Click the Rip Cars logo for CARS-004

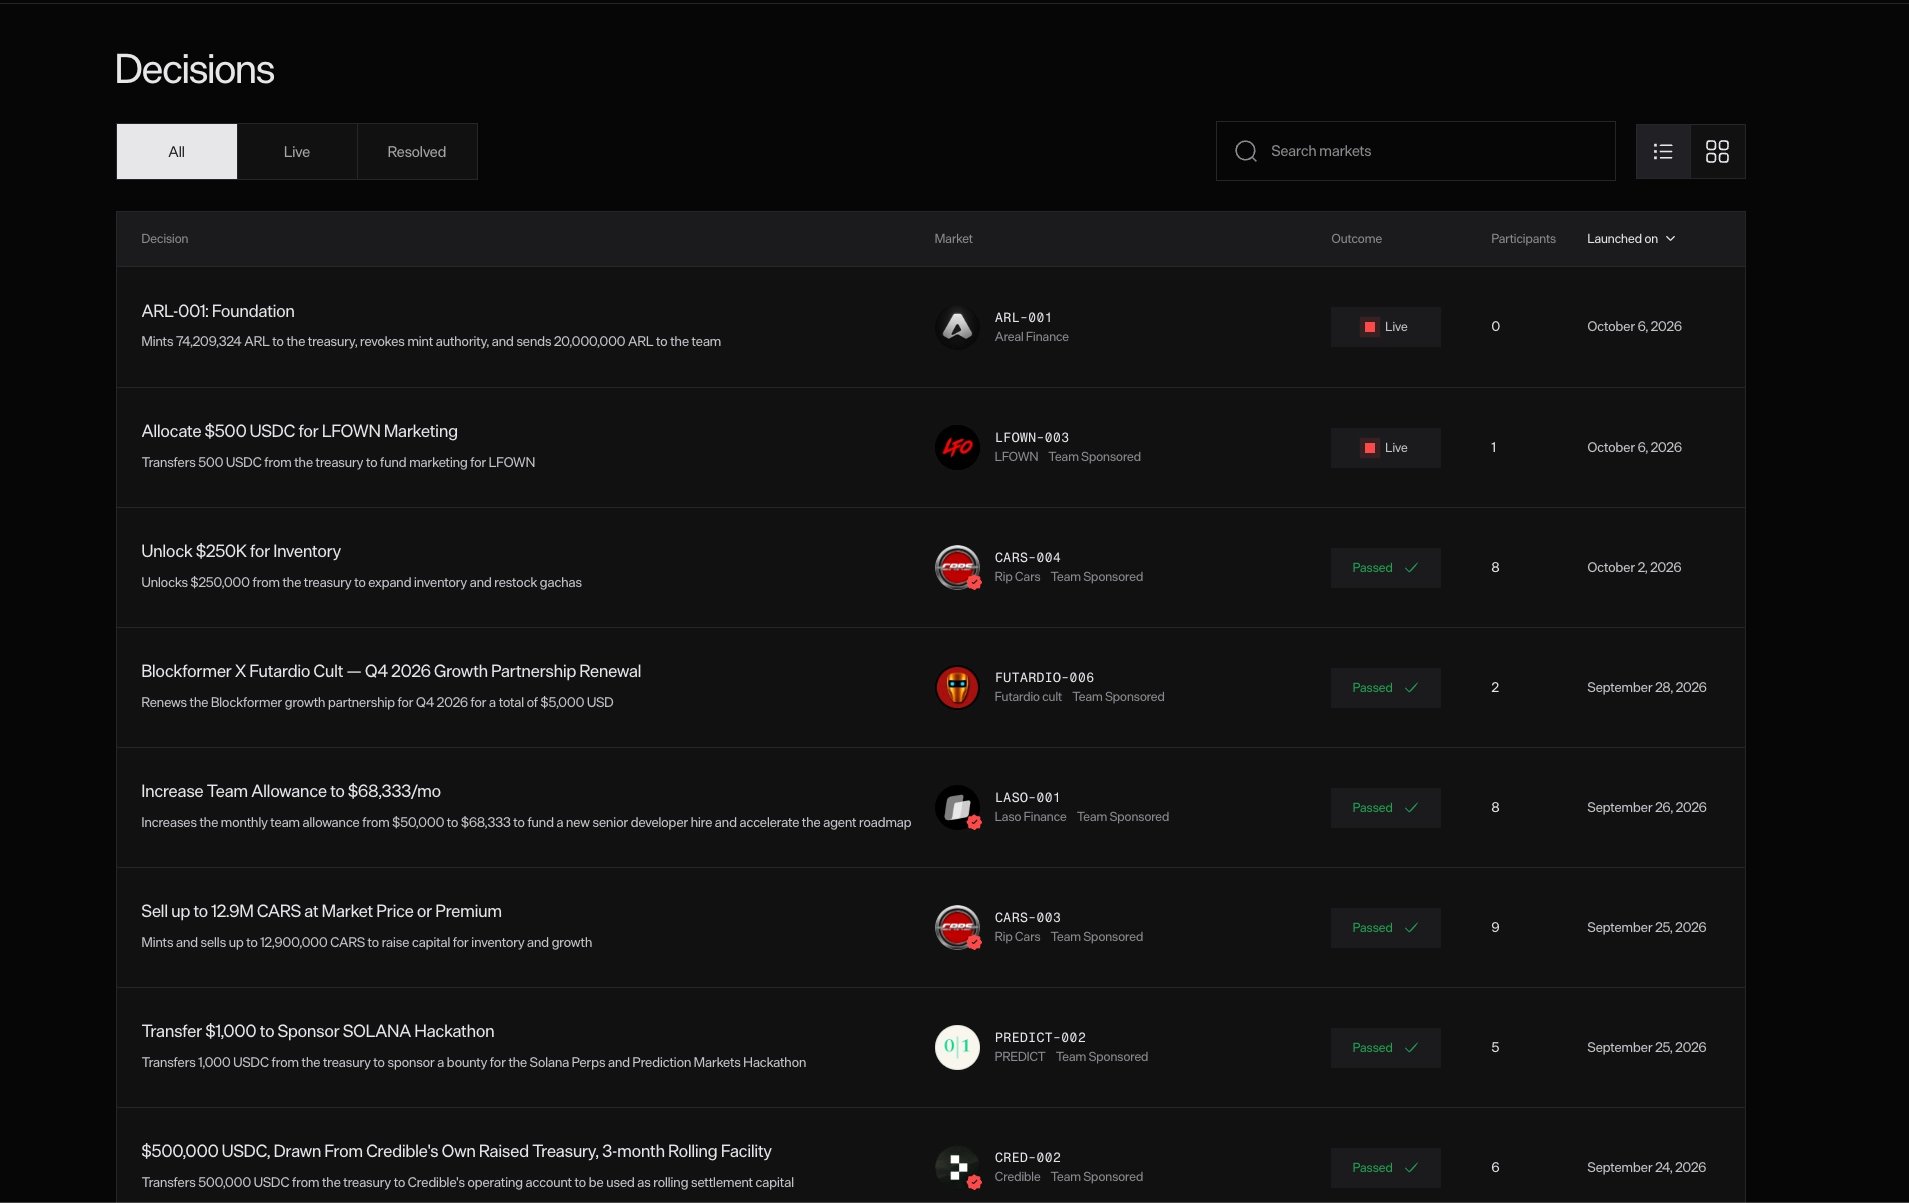(957, 567)
